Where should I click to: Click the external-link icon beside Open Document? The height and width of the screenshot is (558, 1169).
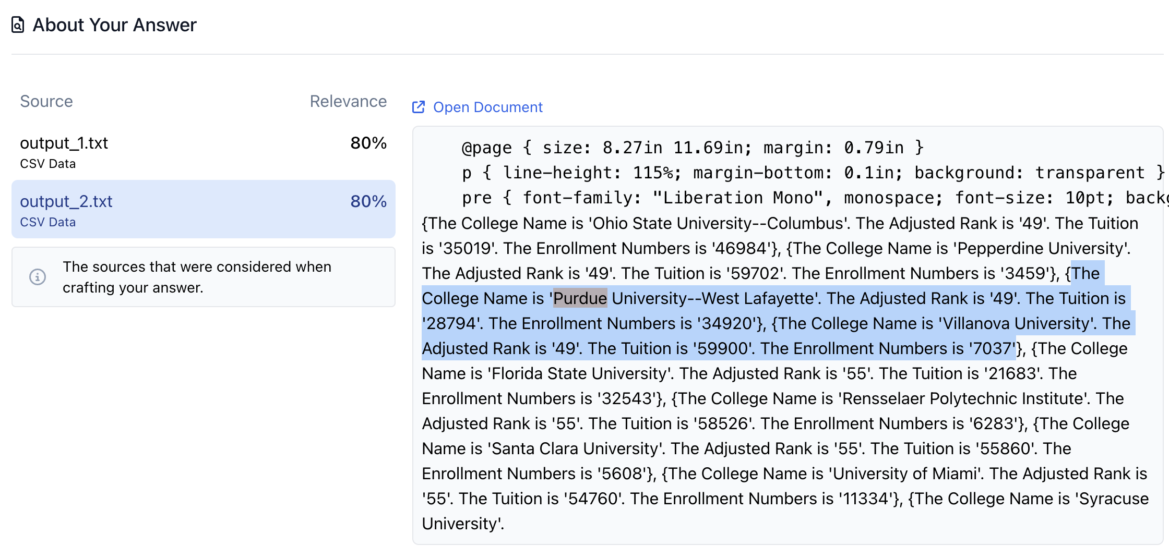419,107
